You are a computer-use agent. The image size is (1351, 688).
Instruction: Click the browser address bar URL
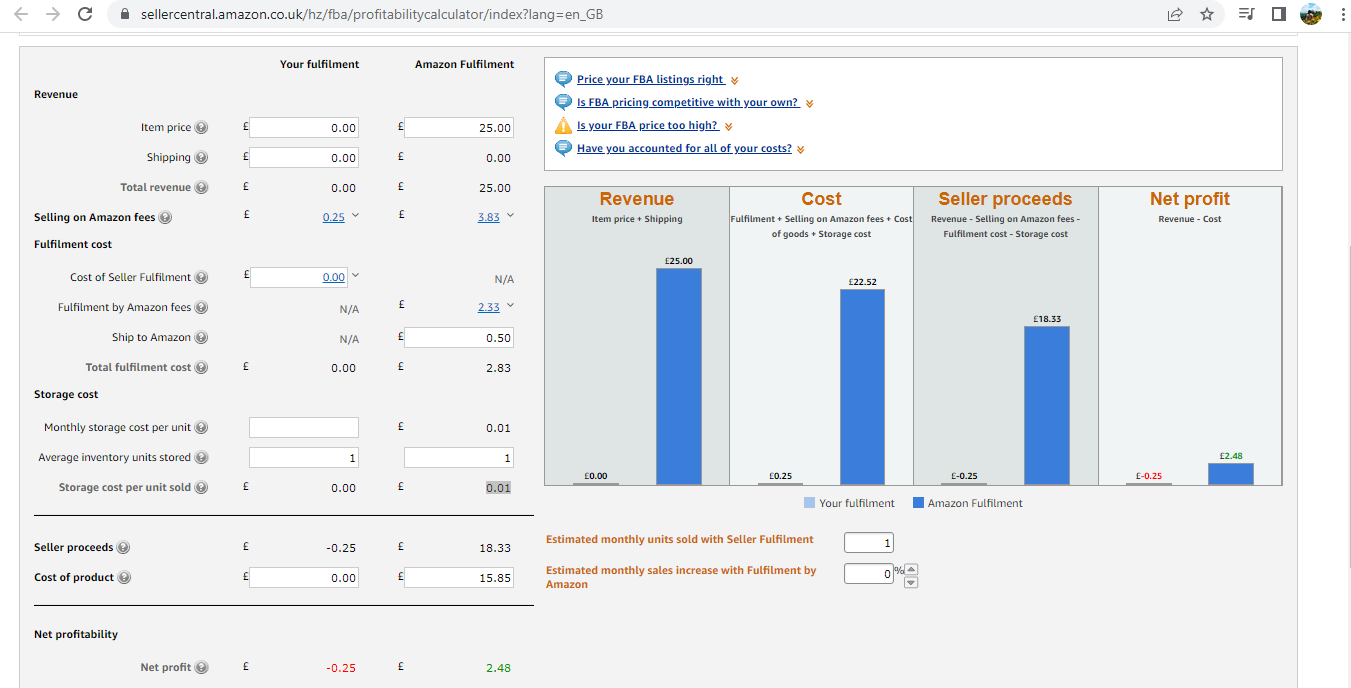click(372, 15)
